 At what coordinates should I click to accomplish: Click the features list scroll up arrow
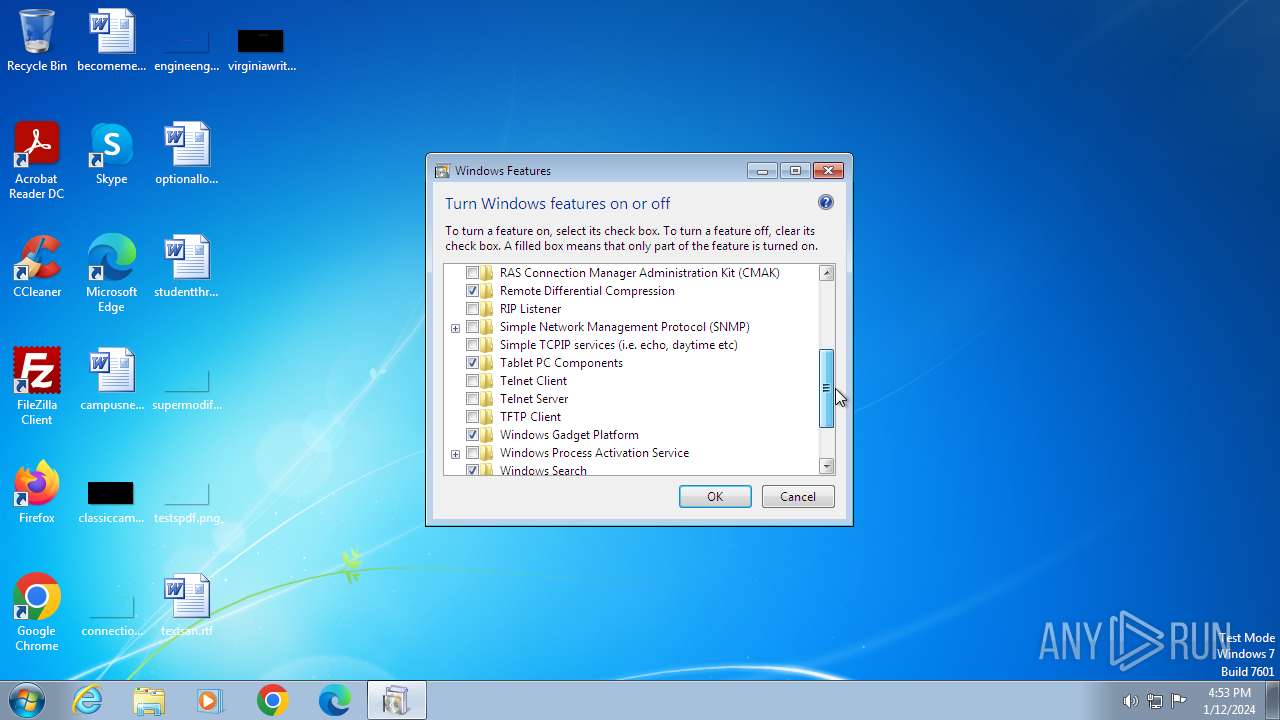(826, 273)
